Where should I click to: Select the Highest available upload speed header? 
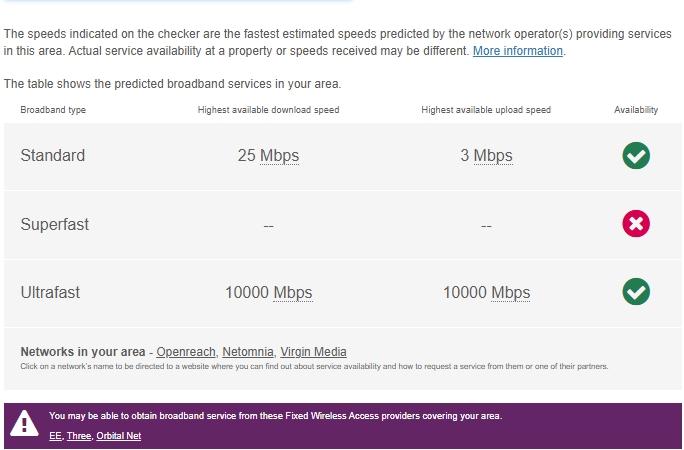tap(486, 110)
